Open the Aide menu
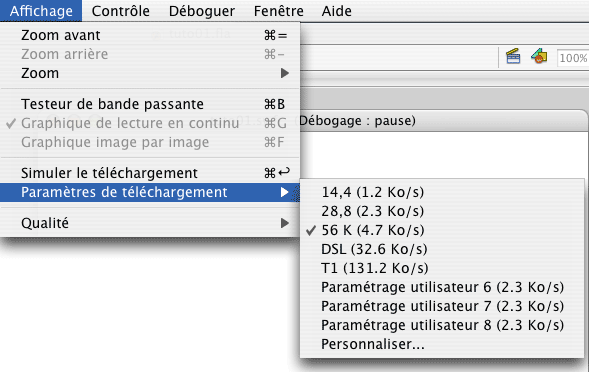The height and width of the screenshot is (372, 589). point(337,11)
